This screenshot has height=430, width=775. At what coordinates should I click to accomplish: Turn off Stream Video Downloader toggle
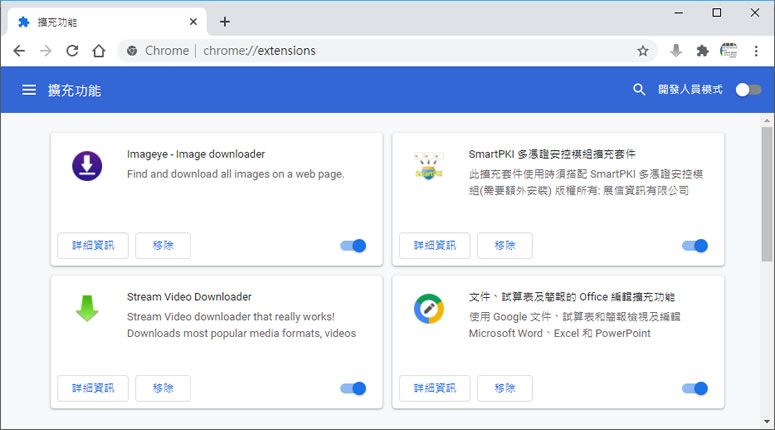tap(353, 388)
